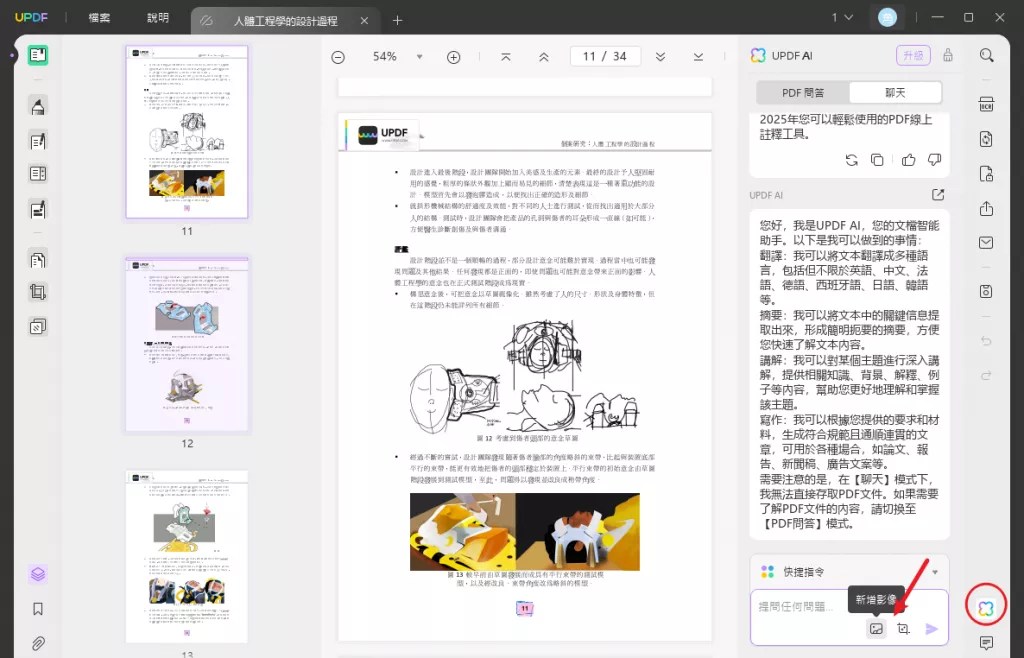
Task: Open the Organize Pages tool
Action: click(38, 260)
